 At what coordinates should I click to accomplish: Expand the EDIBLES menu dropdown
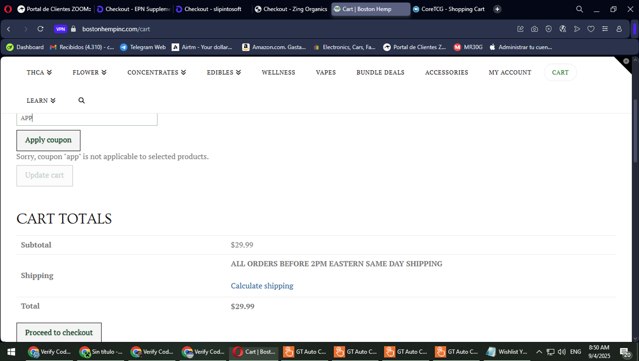pyautogui.click(x=224, y=73)
